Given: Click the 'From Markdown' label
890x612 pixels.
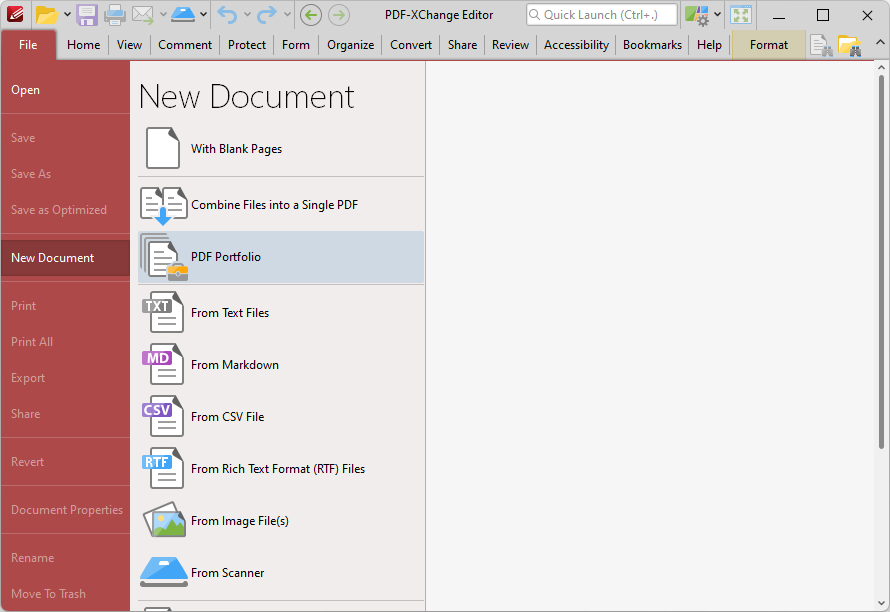Looking at the screenshot, I should [x=234, y=365].
